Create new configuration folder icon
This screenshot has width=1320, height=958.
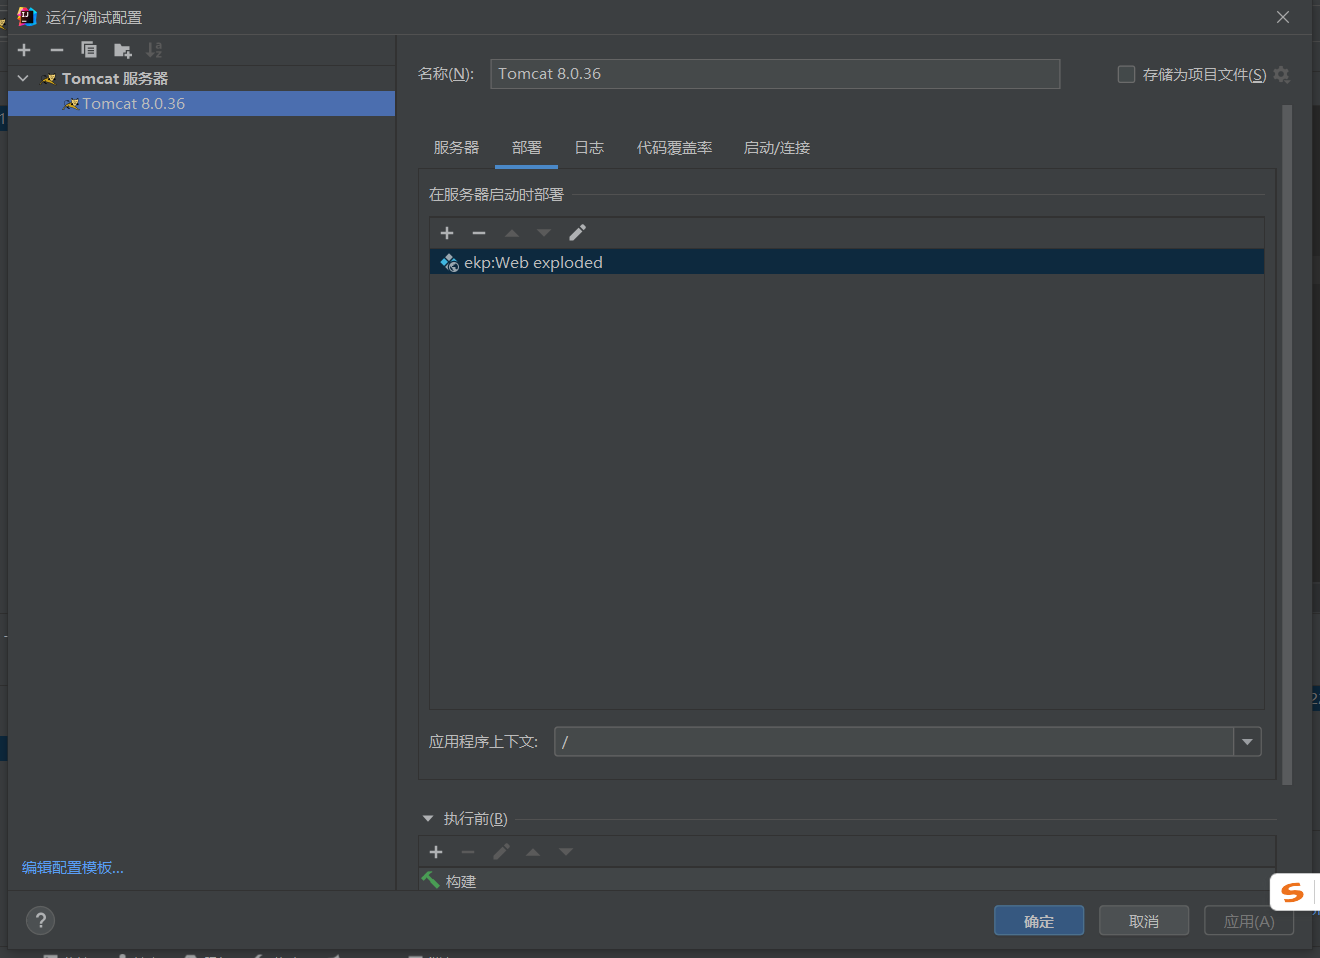pyautogui.click(x=123, y=50)
